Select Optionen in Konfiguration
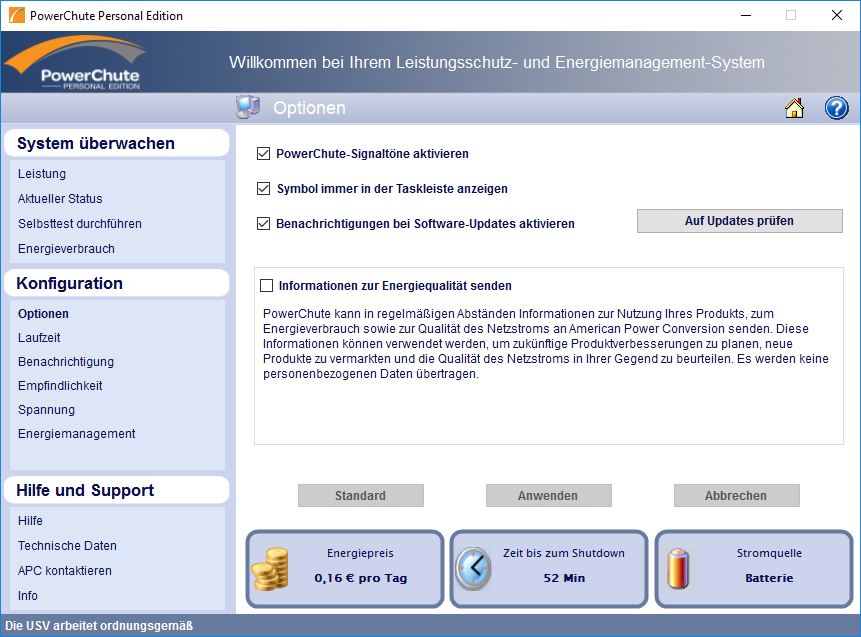 click(x=43, y=314)
